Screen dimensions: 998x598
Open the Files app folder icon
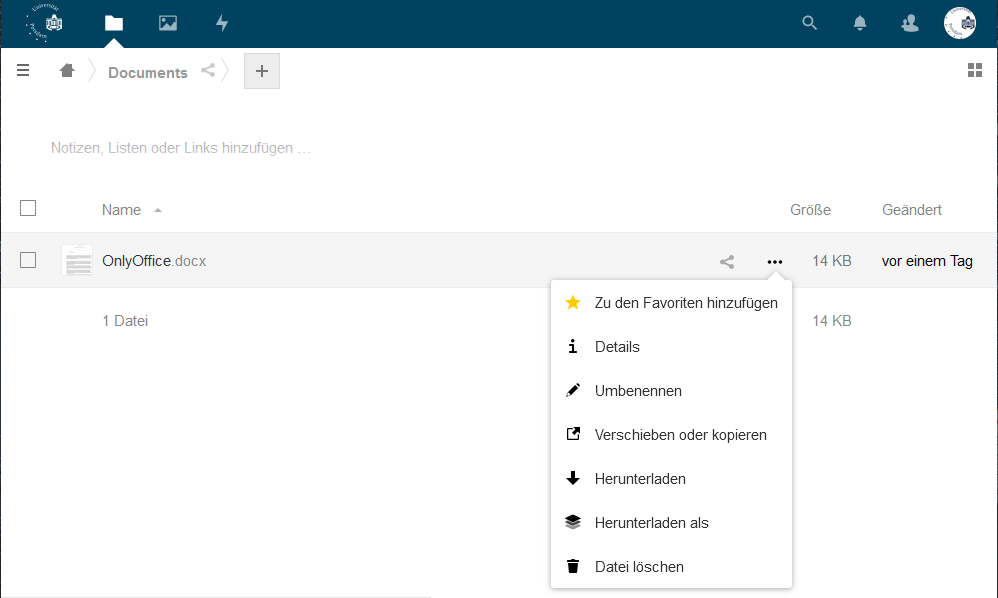point(114,23)
